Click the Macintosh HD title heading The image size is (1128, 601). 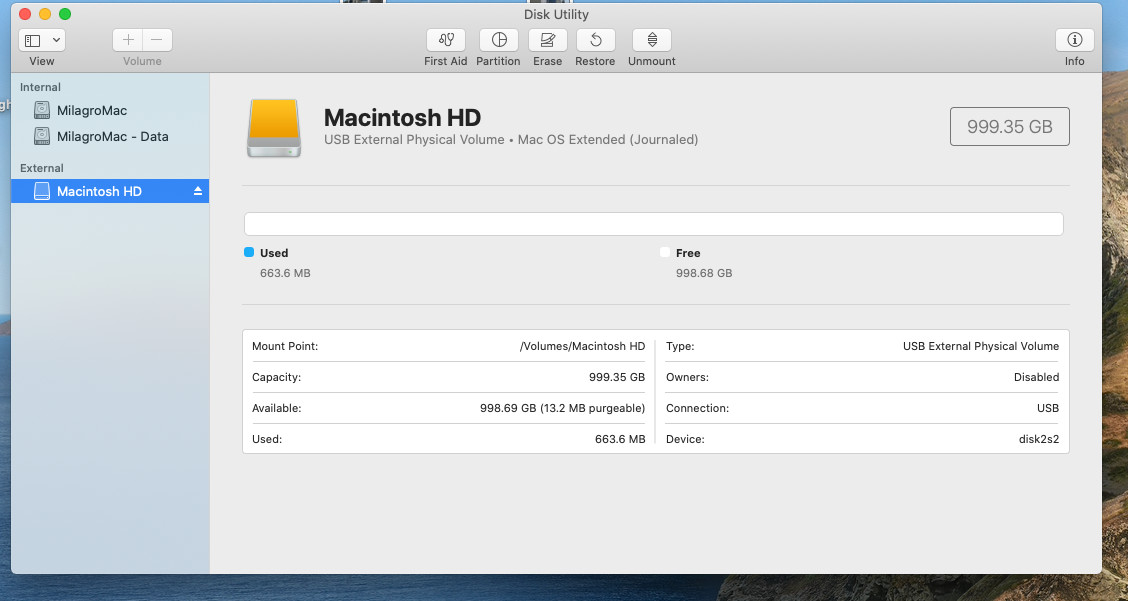402,117
